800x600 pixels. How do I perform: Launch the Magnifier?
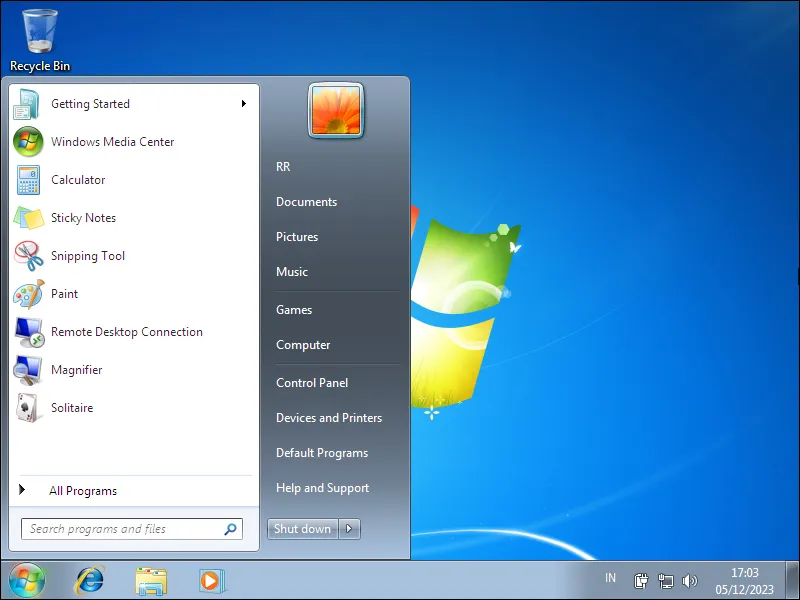click(77, 370)
